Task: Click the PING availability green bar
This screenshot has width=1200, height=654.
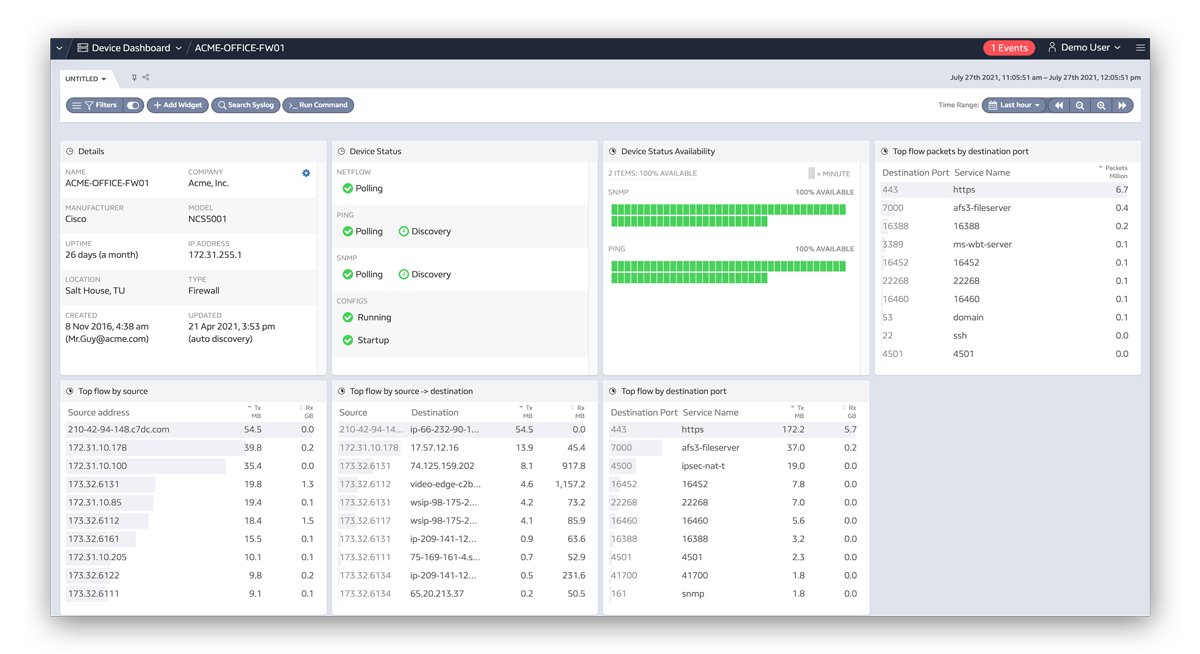Action: coord(729,272)
